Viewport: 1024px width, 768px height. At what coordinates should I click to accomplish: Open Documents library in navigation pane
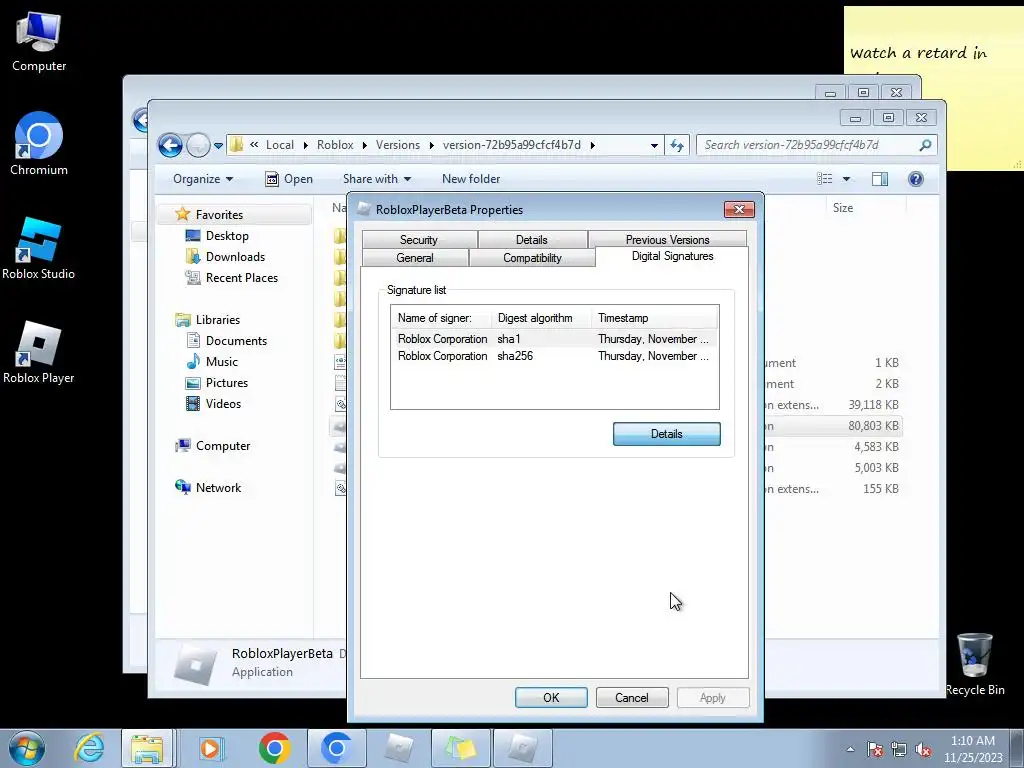pyautogui.click(x=236, y=341)
